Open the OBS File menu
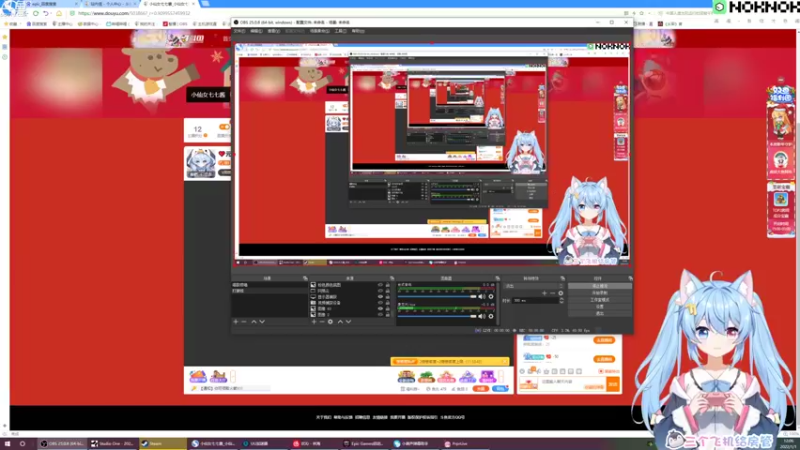Viewport: 800px width, 450px height. pyautogui.click(x=239, y=31)
